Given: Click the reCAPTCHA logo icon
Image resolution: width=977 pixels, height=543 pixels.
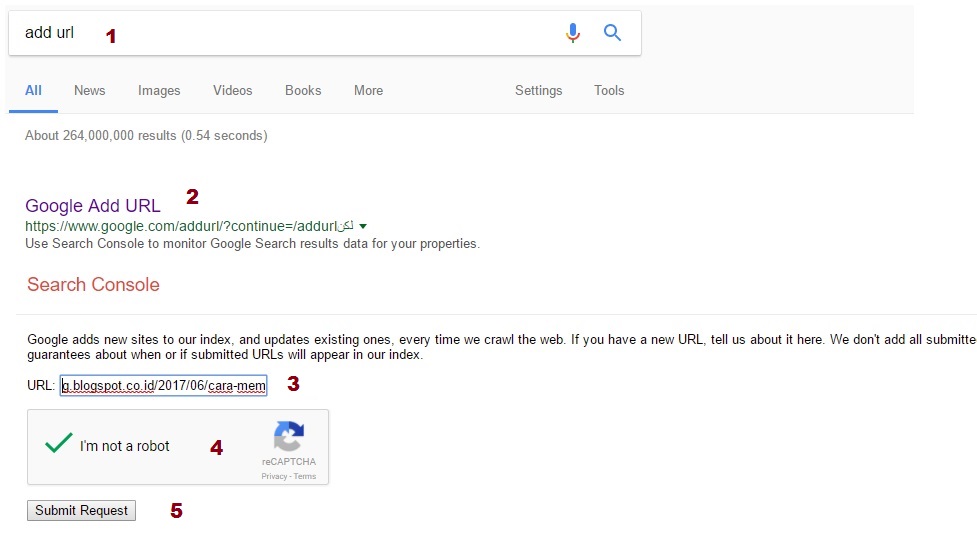Looking at the screenshot, I should (288, 436).
